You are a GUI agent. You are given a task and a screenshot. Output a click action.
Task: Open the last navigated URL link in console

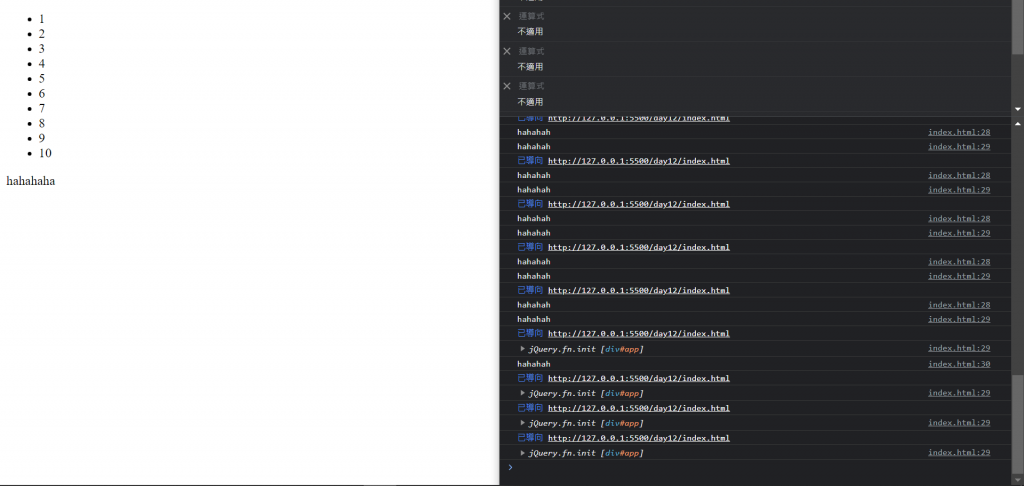pyautogui.click(x=639, y=438)
